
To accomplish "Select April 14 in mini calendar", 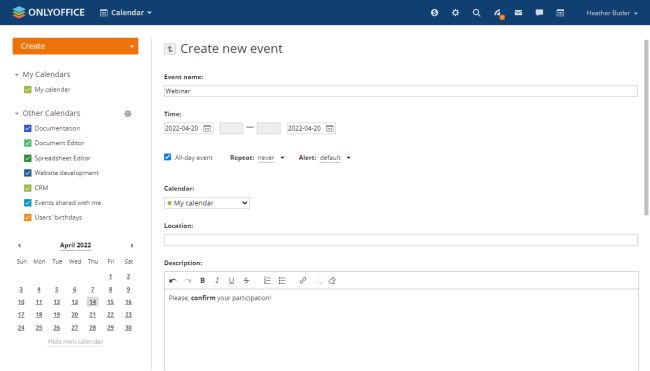I will coord(92,302).
